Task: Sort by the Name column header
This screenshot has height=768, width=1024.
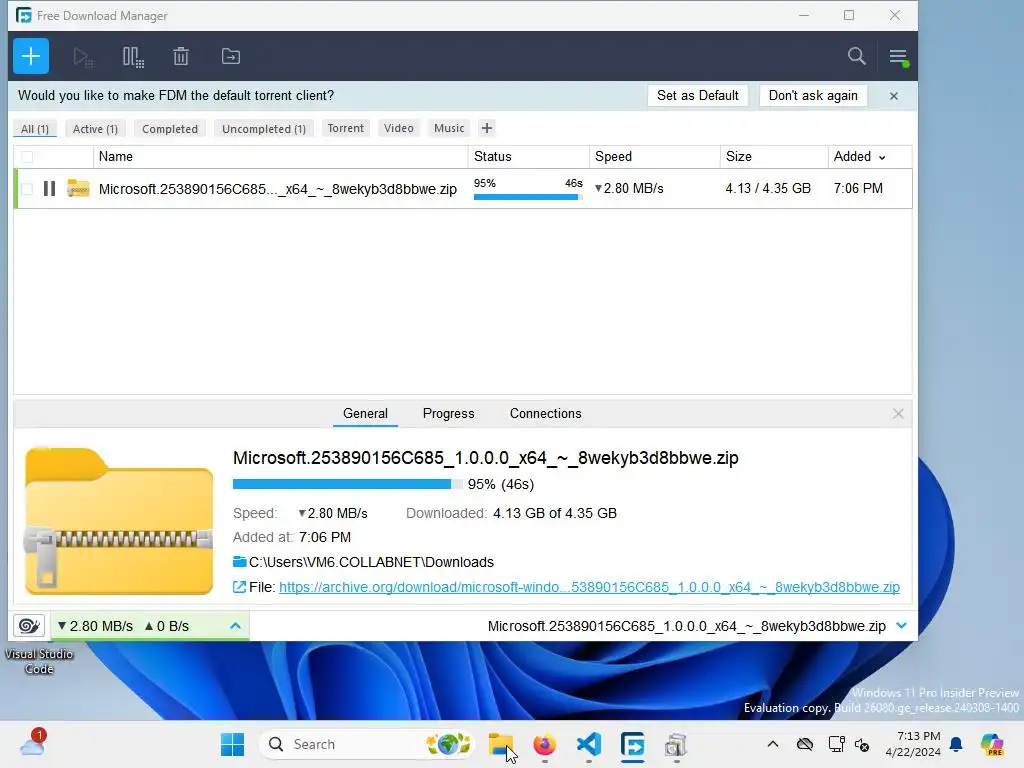Action: pos(281,157)
